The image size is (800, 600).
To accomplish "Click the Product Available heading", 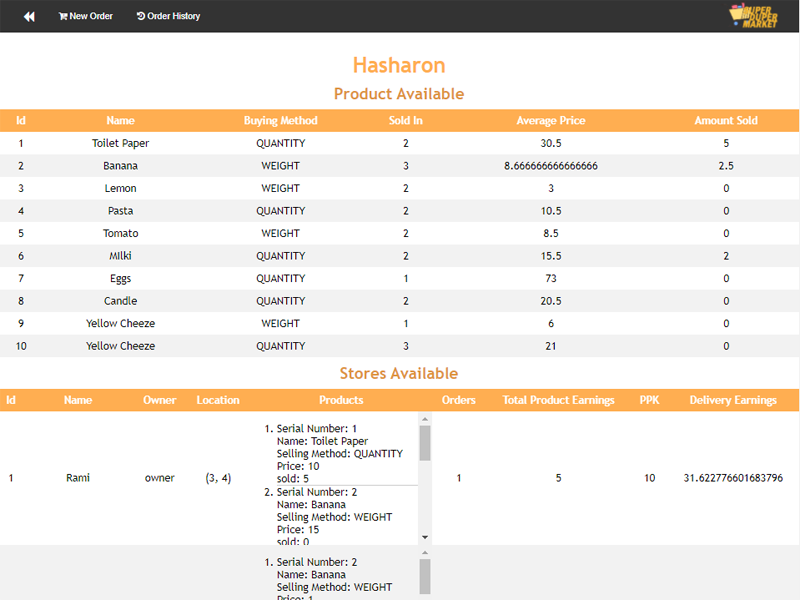I will 399,94.
